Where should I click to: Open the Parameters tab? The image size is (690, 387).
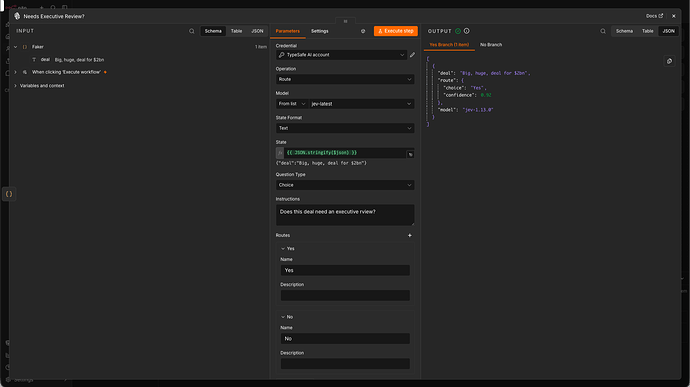click(287, 31)
